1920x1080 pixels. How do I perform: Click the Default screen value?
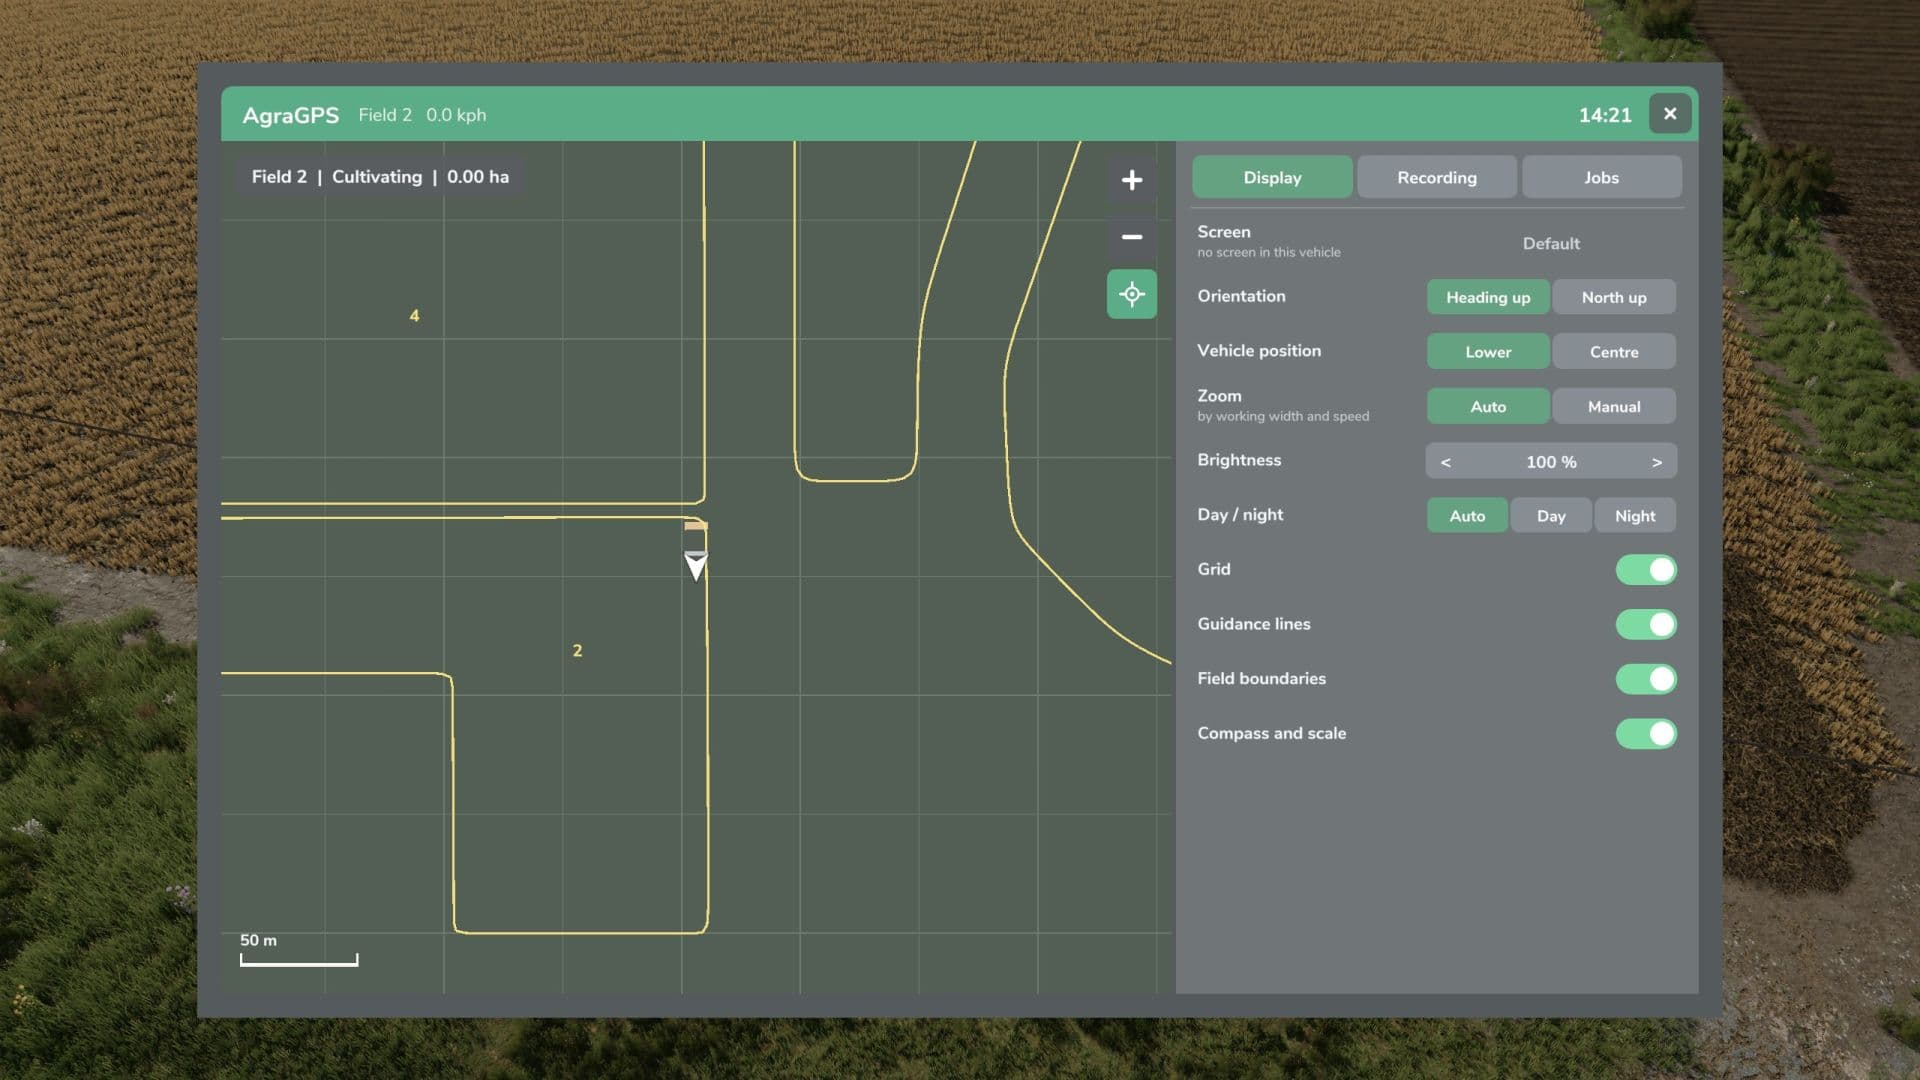1551,243
